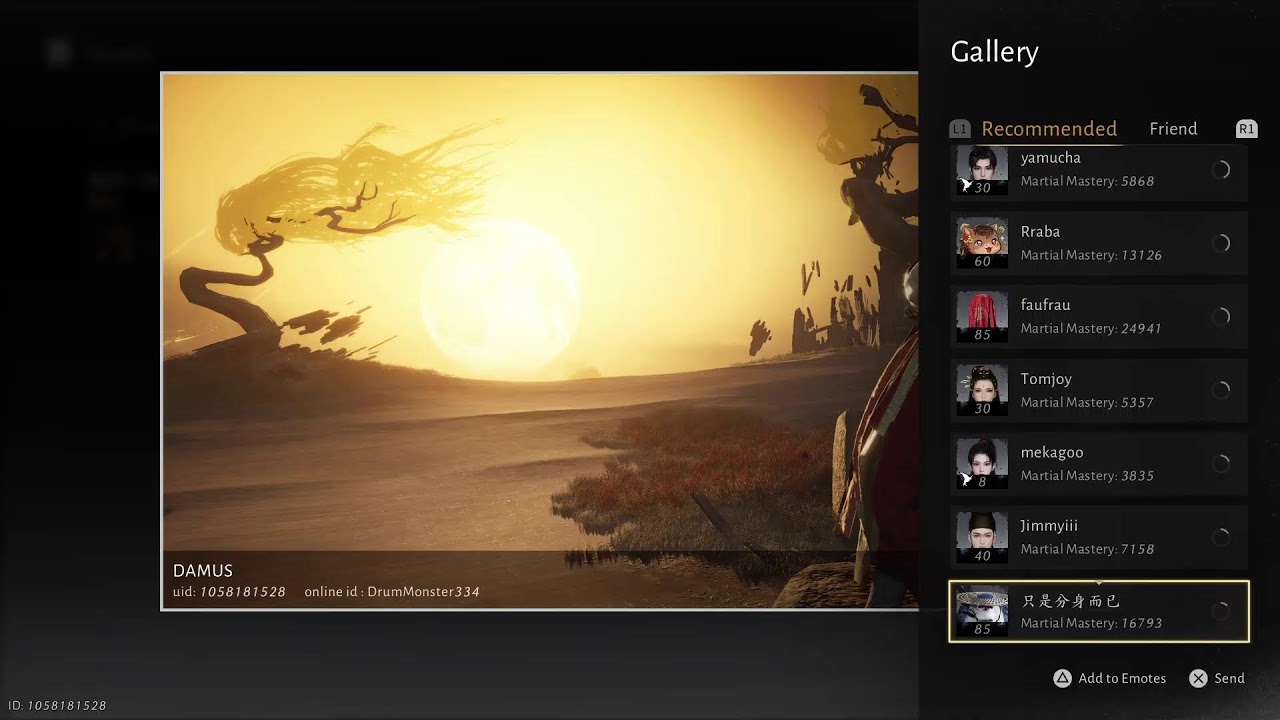1280x720 pixels.
Task: Click Add to Emotes label
Action: 1122,678
